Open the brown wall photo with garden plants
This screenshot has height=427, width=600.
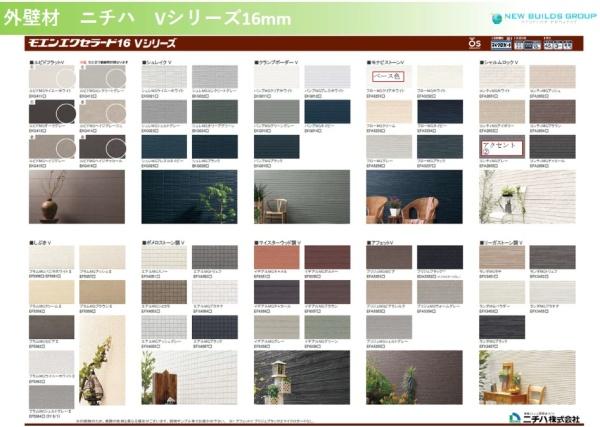(414, 377)
